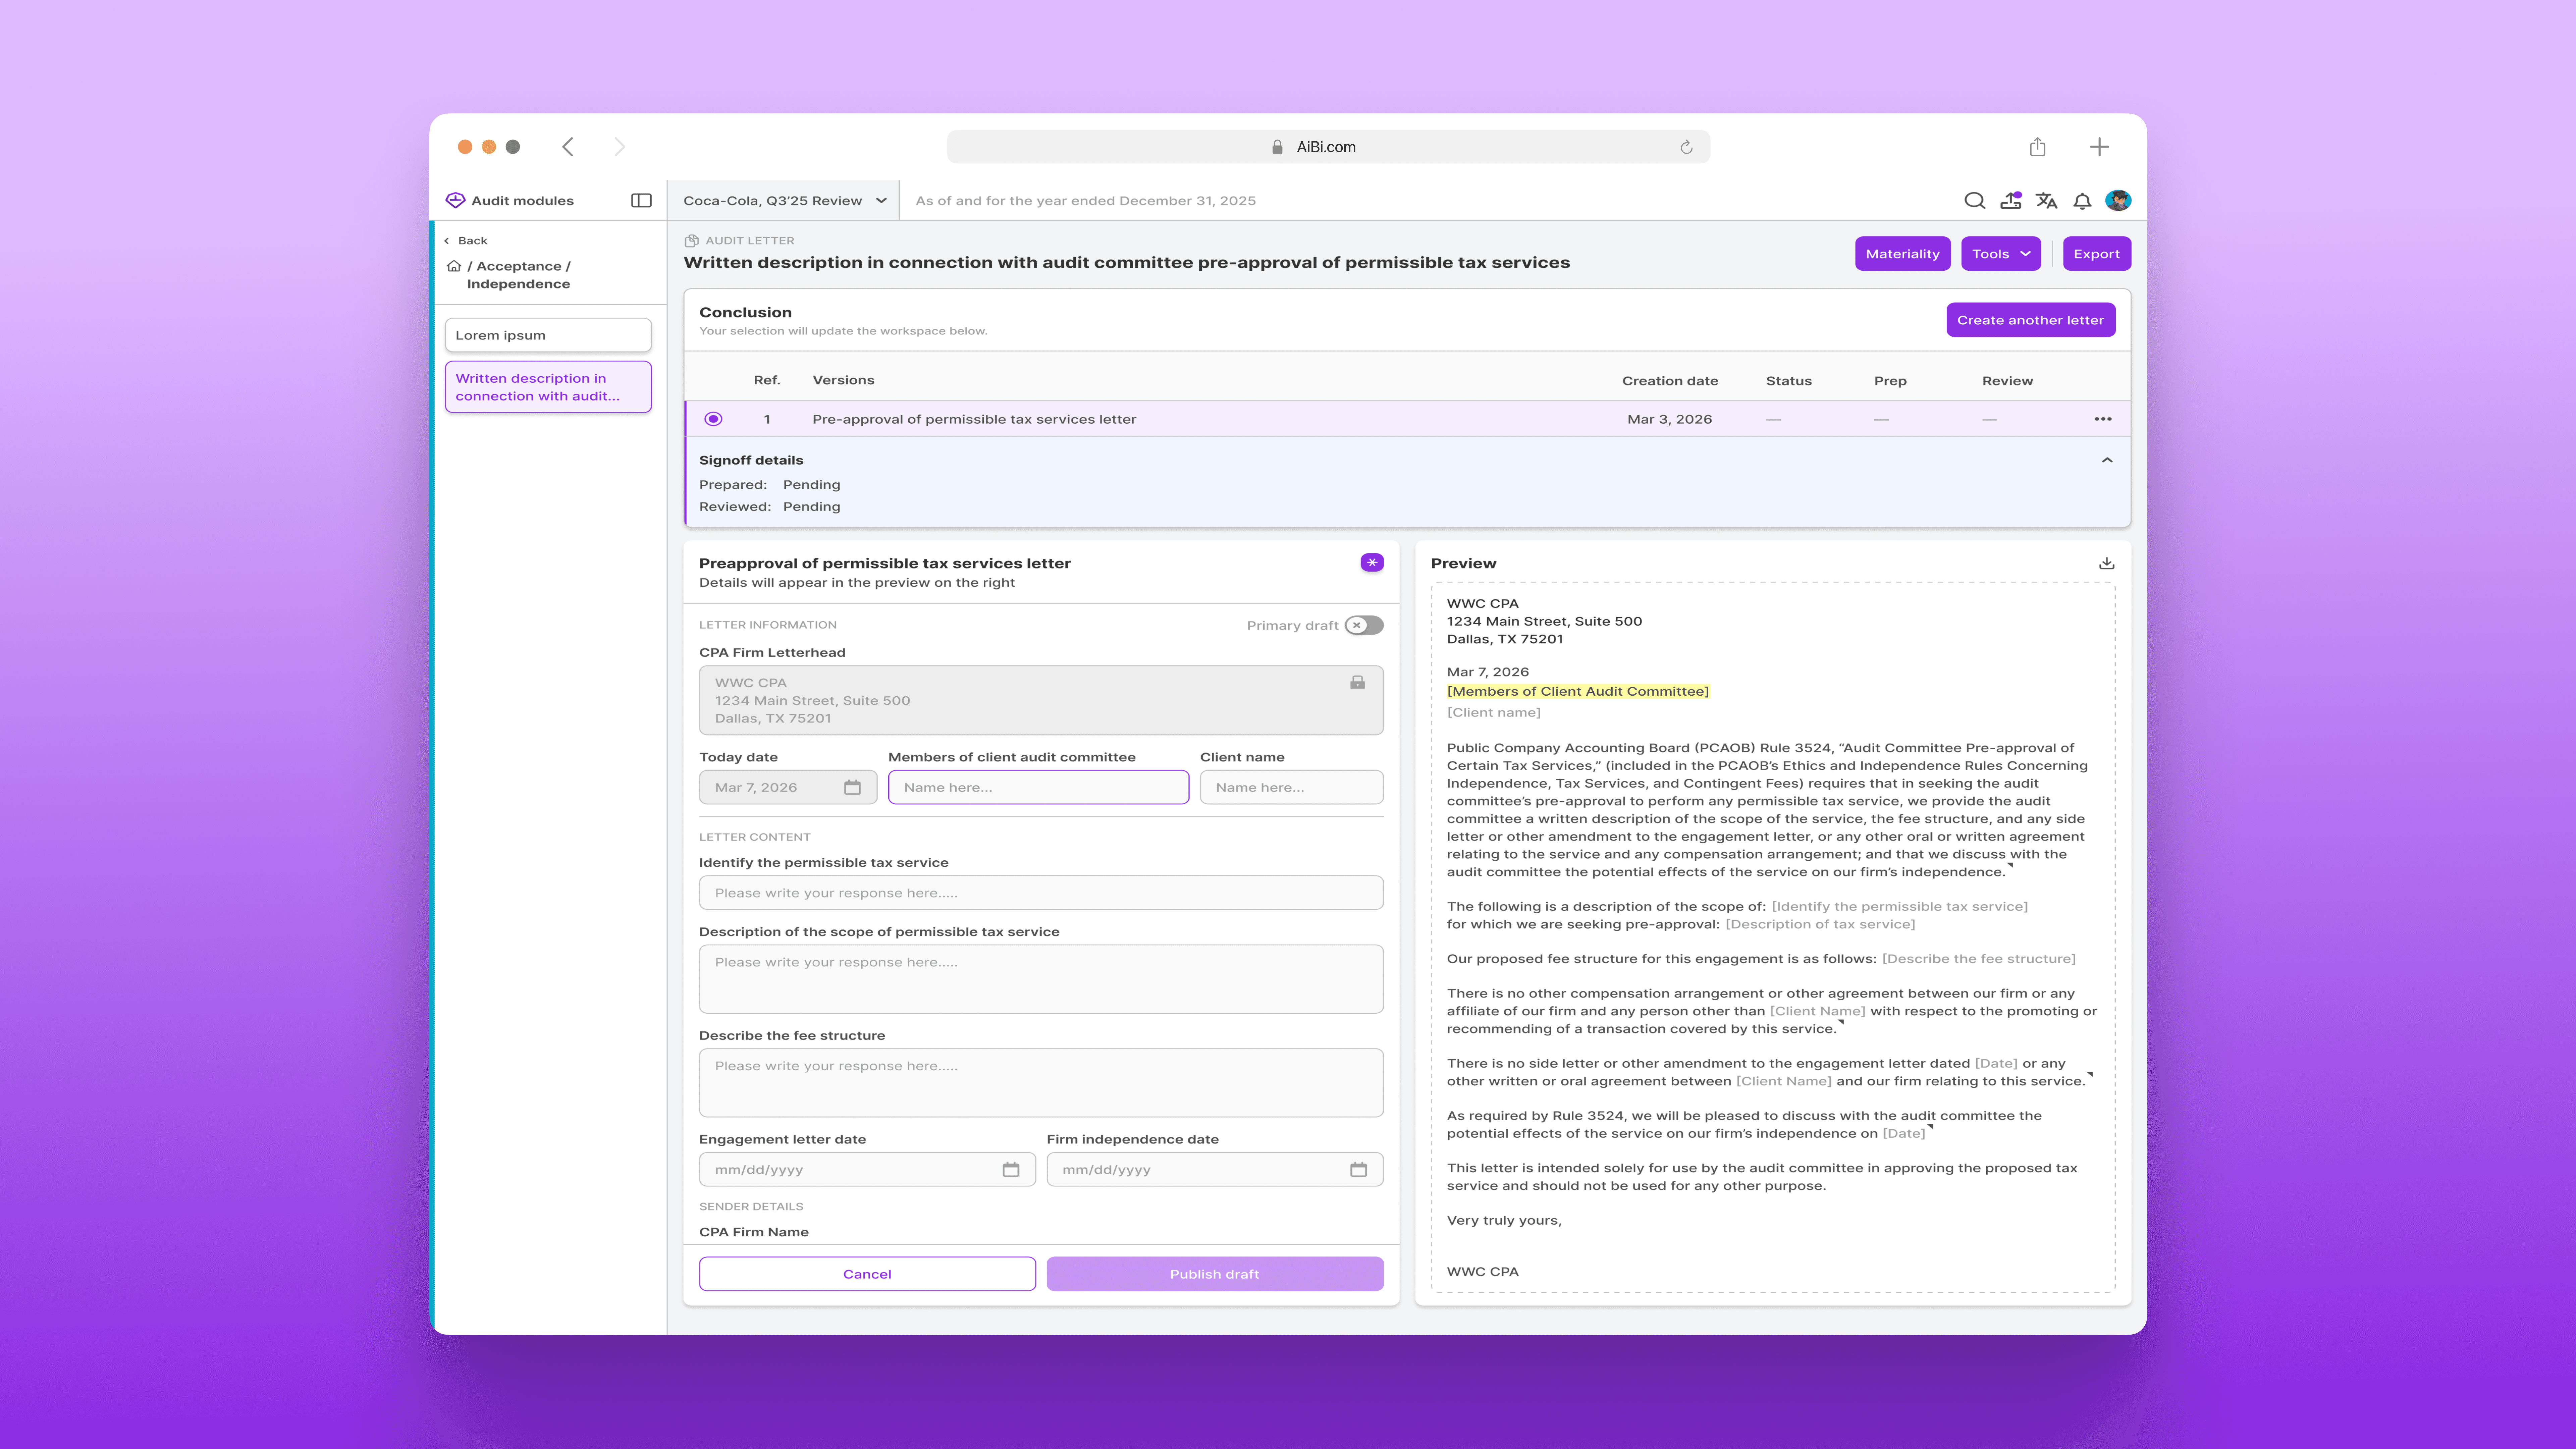This screenshot has width=2576, height=1449.
Task: Click the Firm independence date field
Action: click(x=1215, y=1169)
